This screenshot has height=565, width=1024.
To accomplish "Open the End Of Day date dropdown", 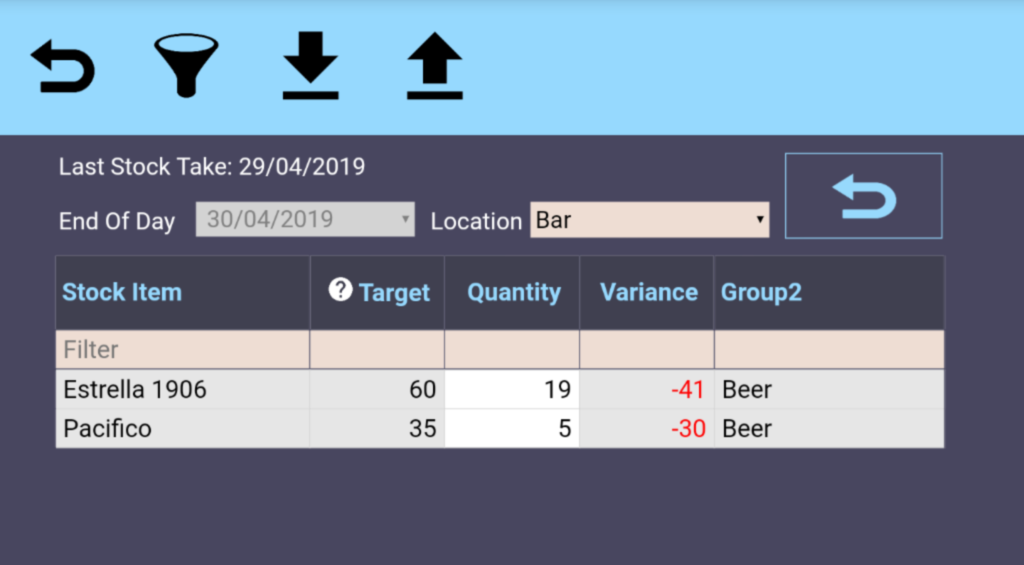I will (x=305, y=221).
